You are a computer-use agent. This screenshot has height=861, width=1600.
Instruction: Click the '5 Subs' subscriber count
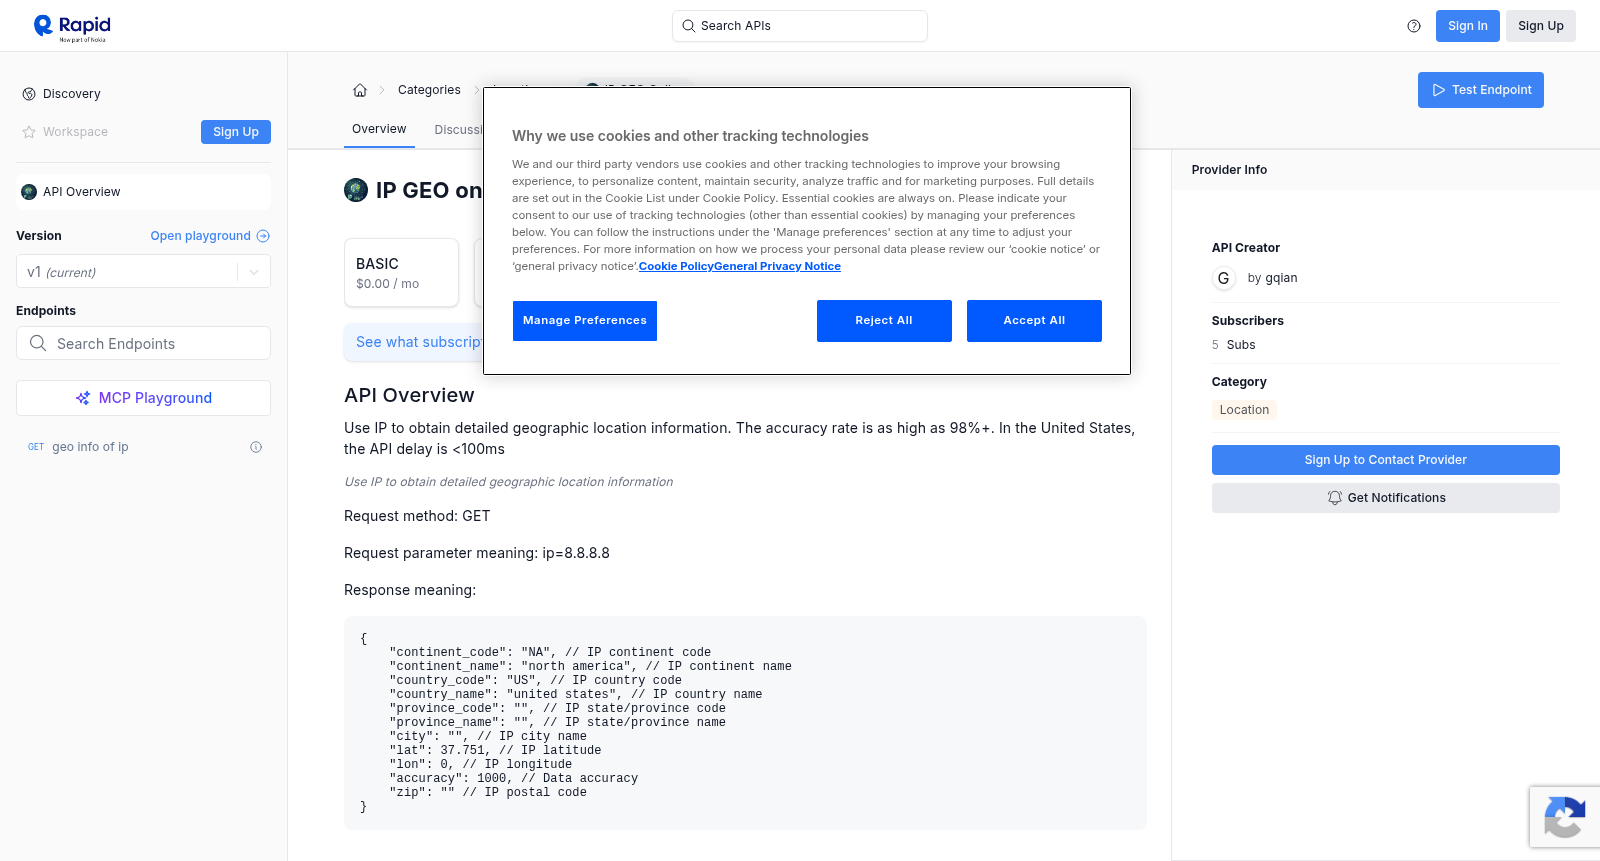click(1234, 345)
